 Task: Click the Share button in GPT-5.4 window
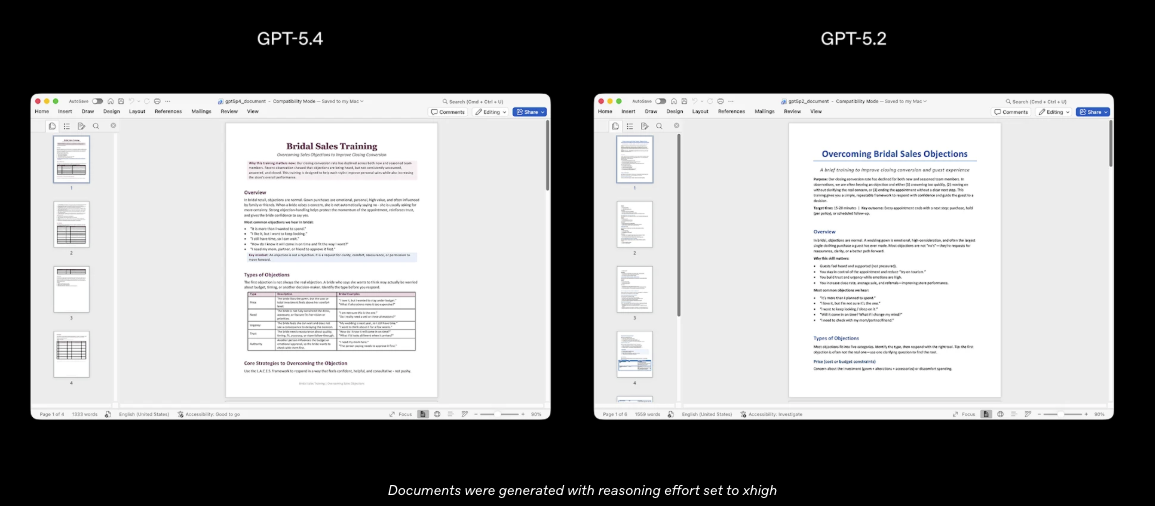click(530, 112)
